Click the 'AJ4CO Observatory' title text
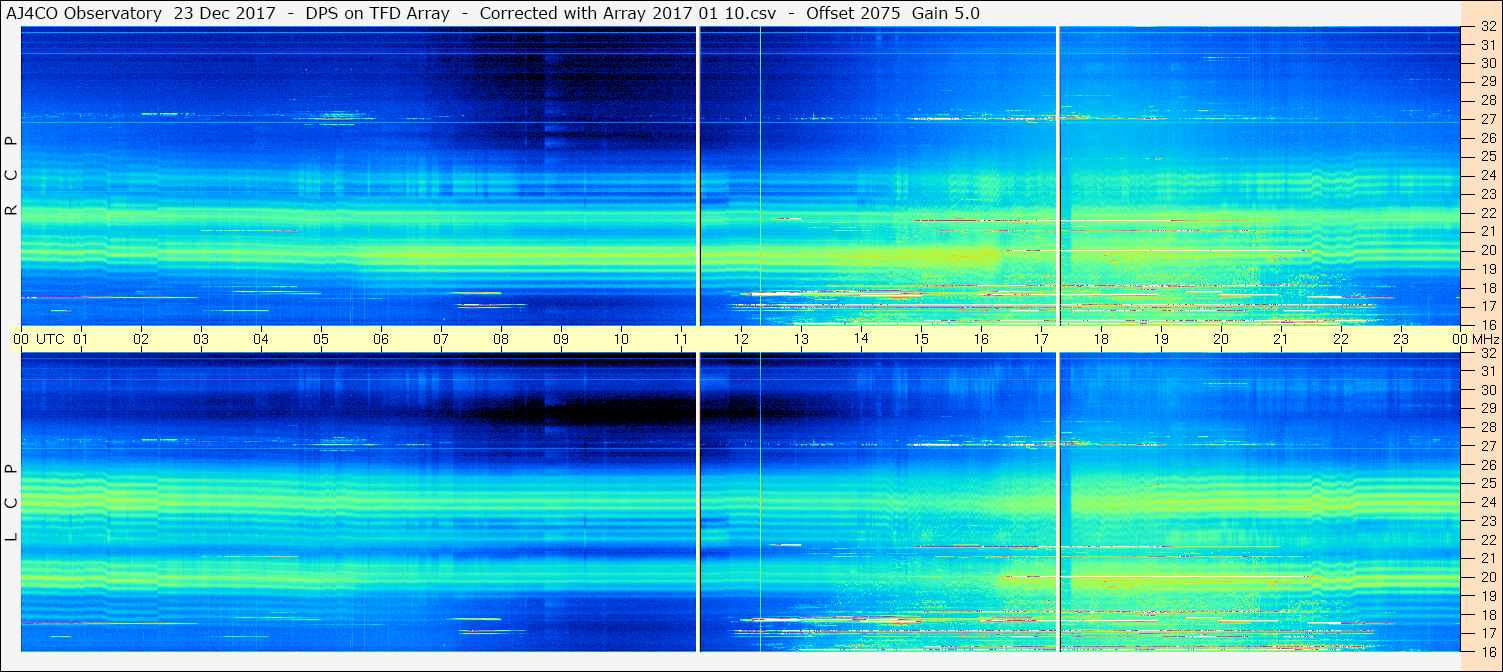The image size is (1503, 672). point(82,13)
